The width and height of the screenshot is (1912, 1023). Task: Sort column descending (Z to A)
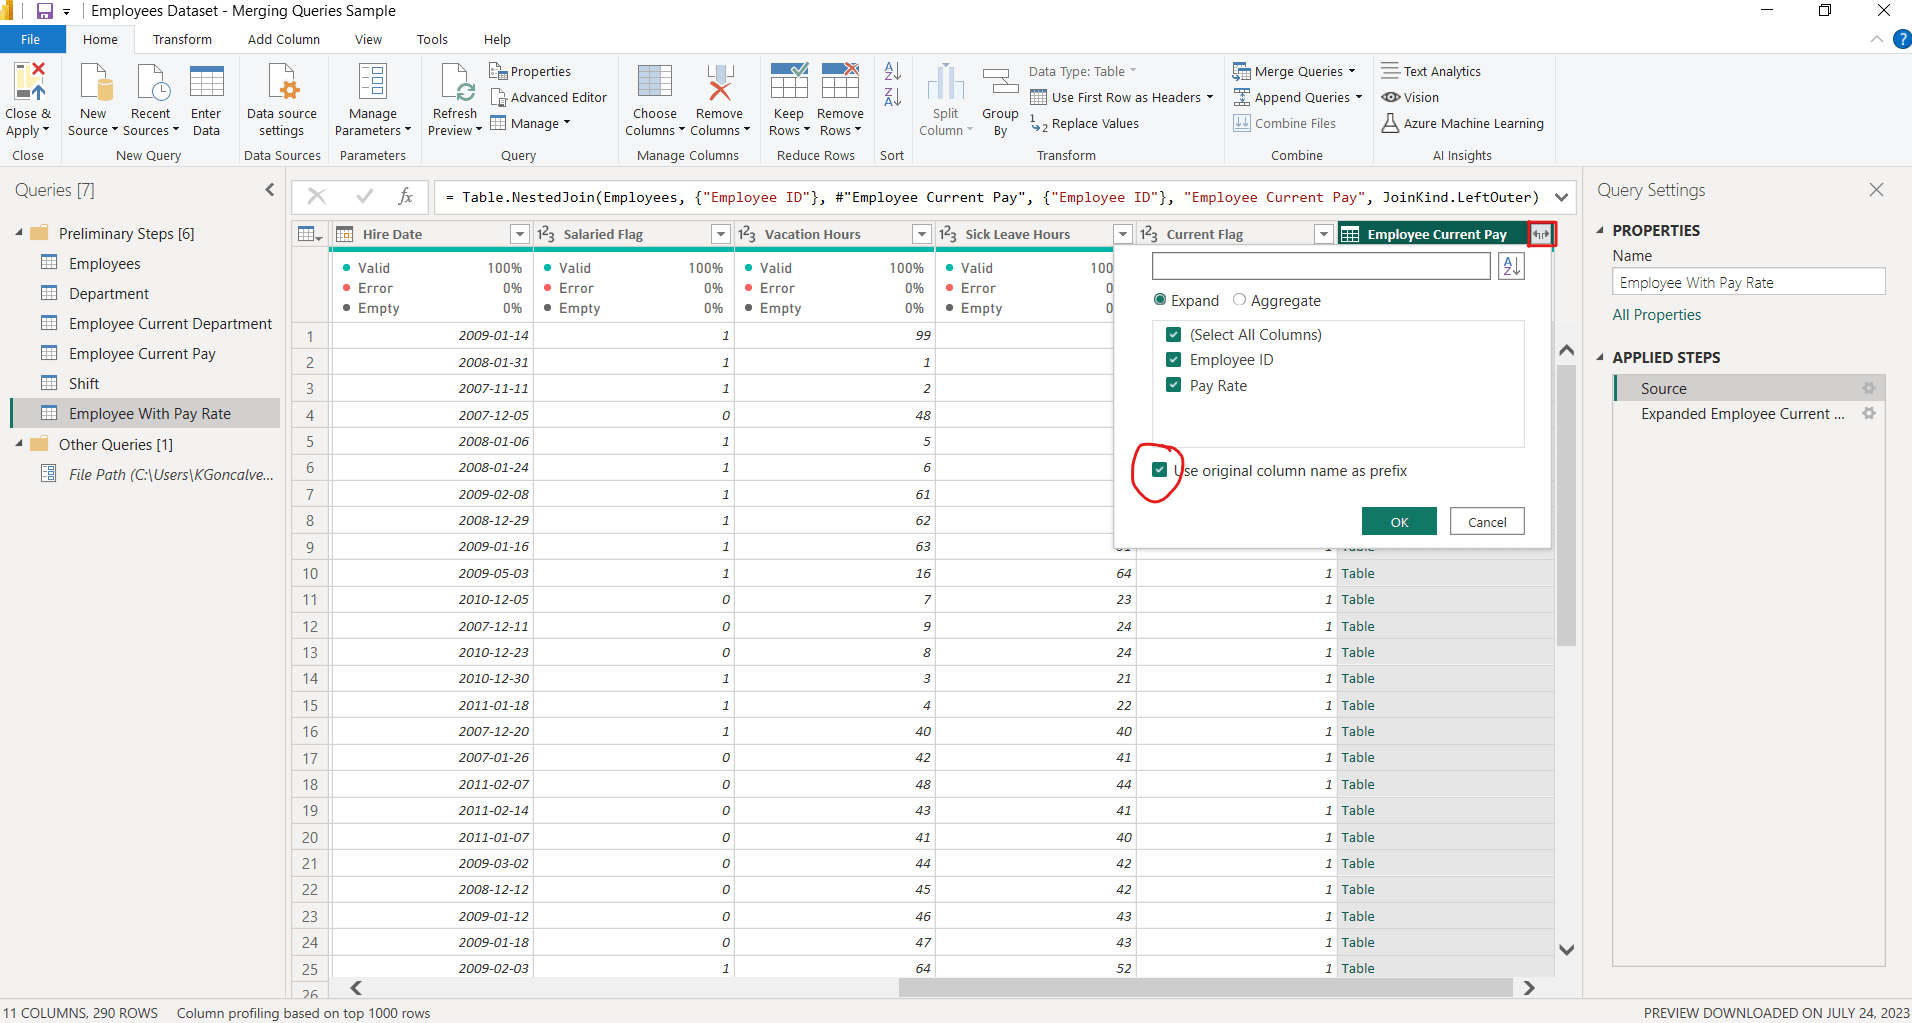[893, 97]
